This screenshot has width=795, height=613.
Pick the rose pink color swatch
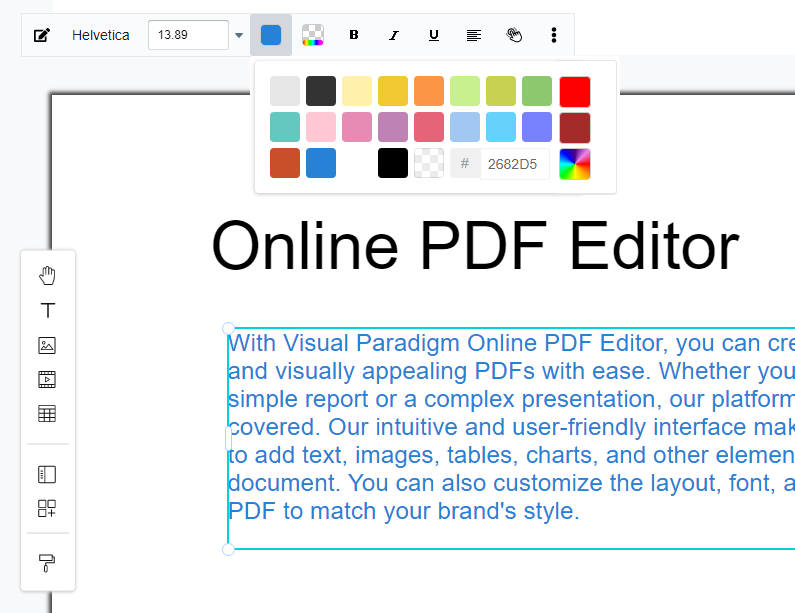pyautogui.click(x=357, y=127)
